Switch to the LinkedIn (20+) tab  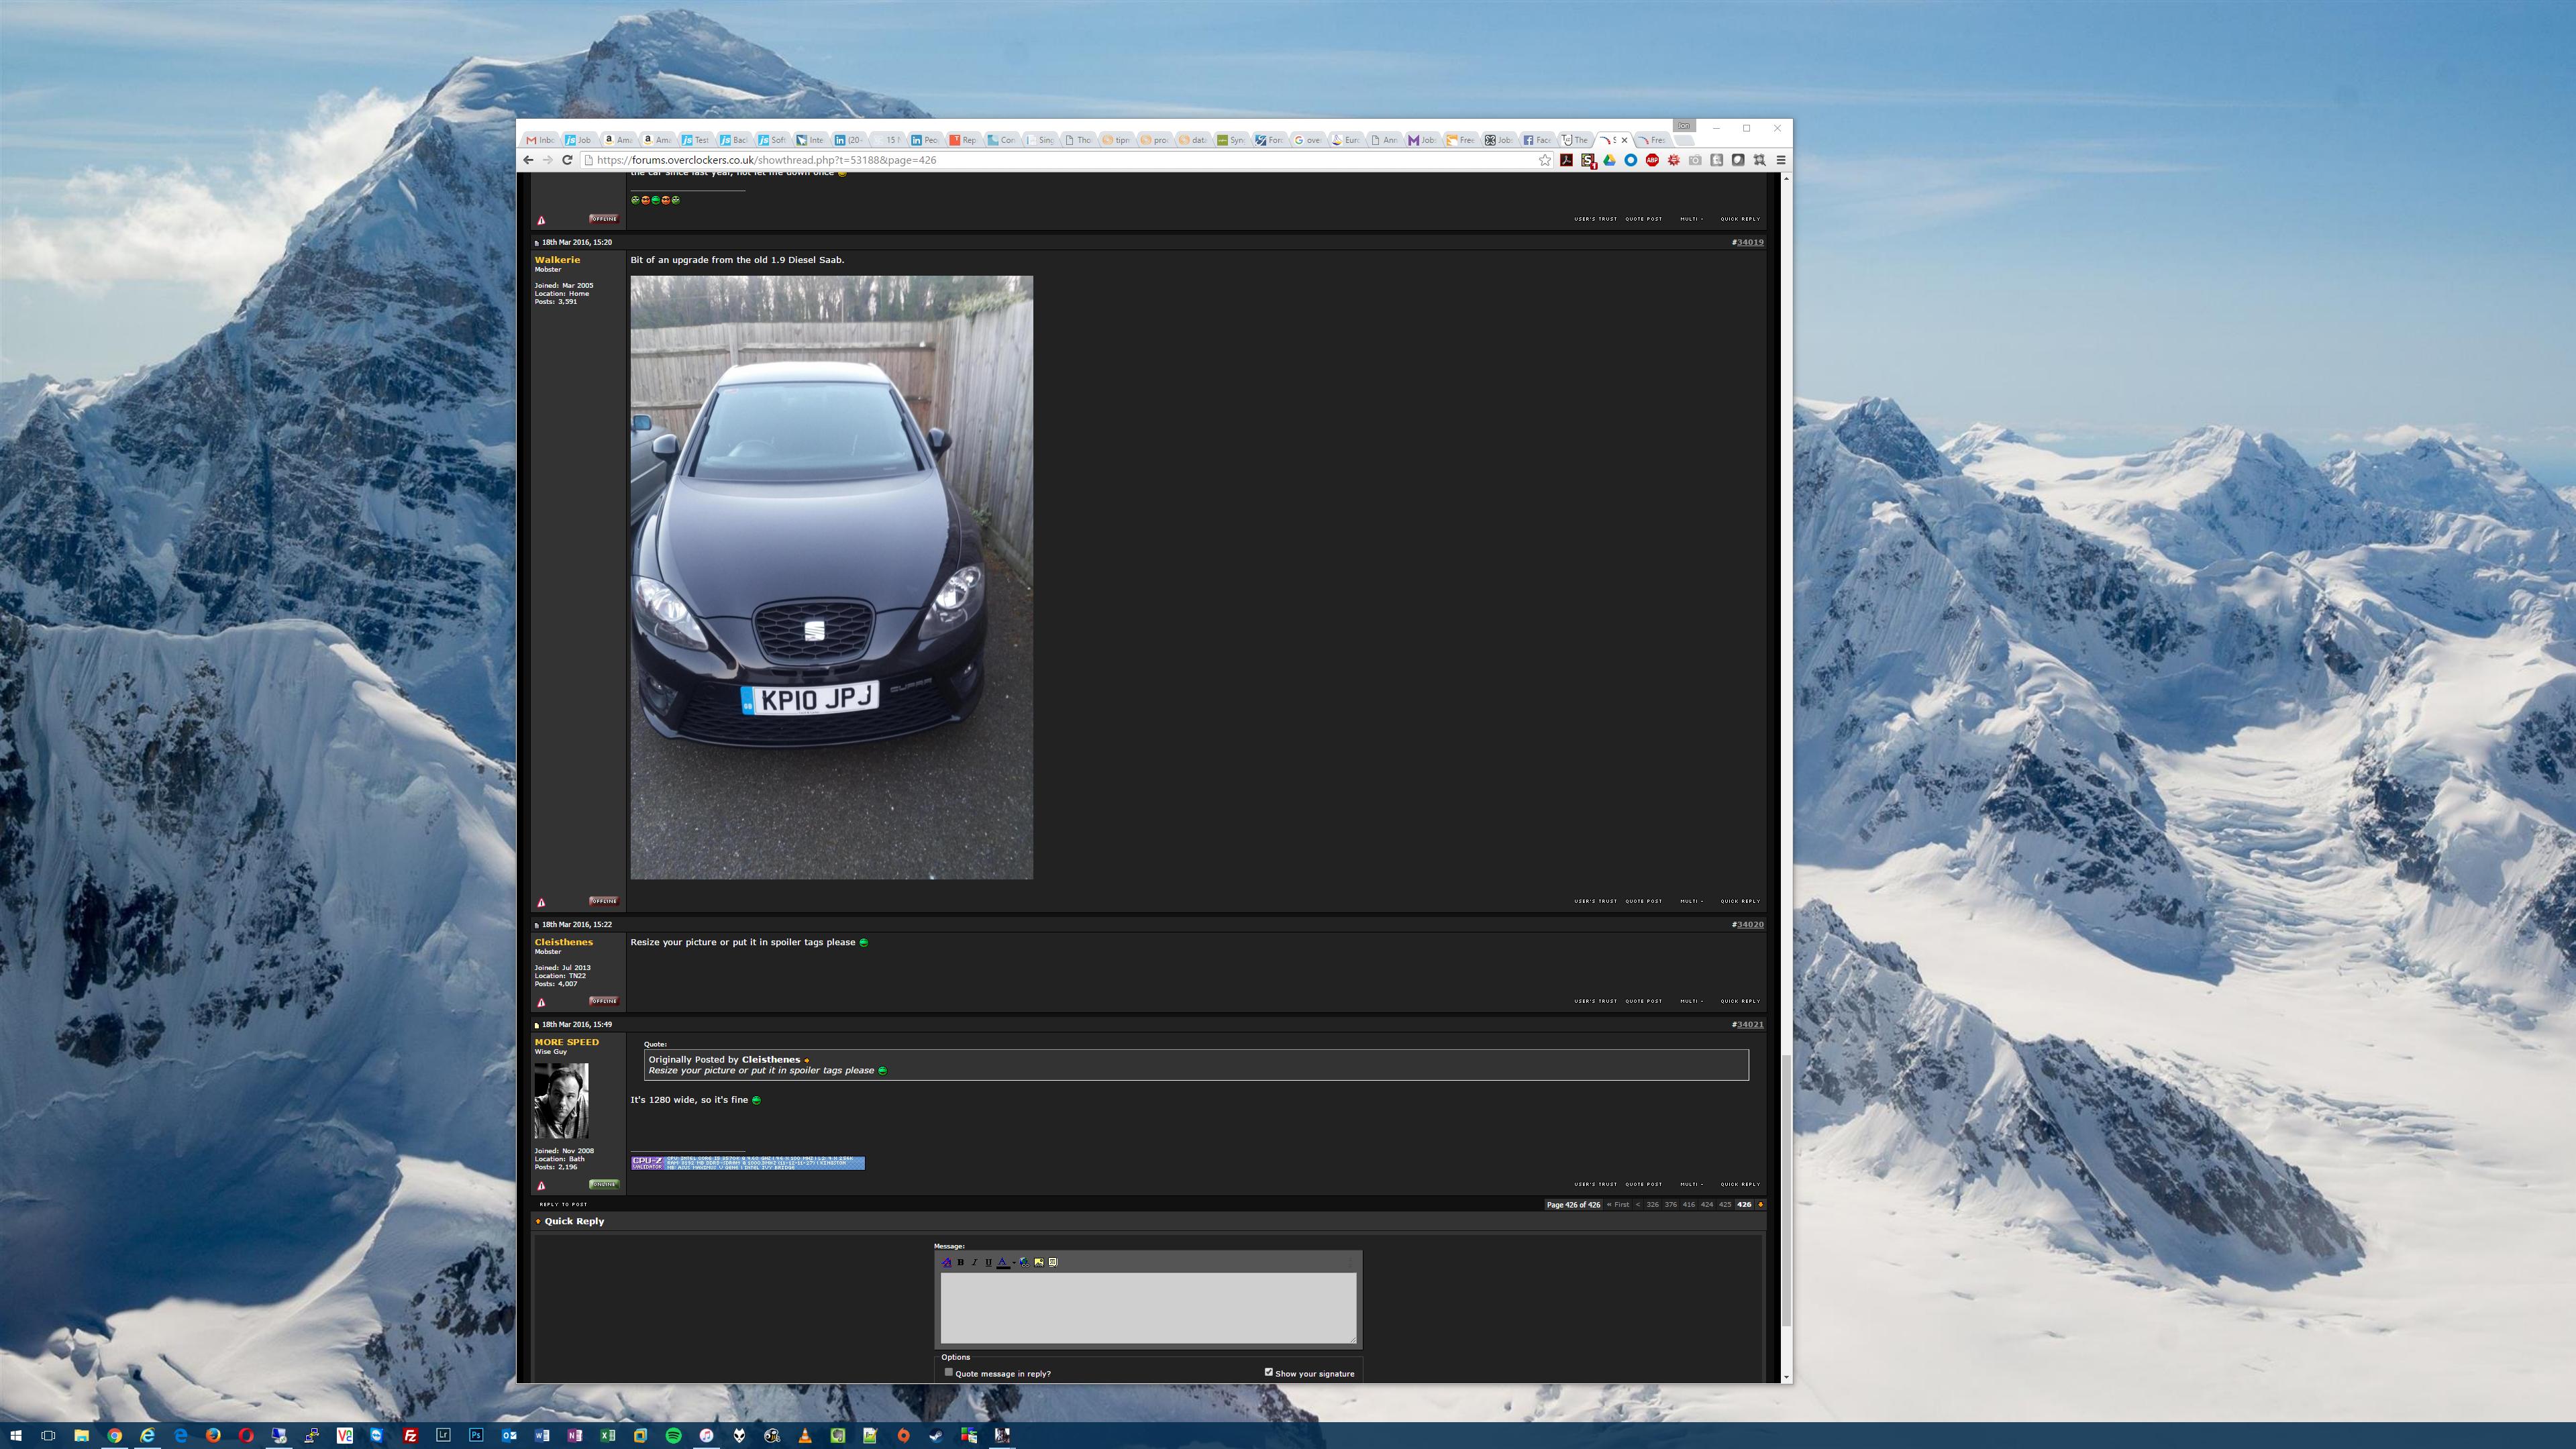tap(850, 140)
